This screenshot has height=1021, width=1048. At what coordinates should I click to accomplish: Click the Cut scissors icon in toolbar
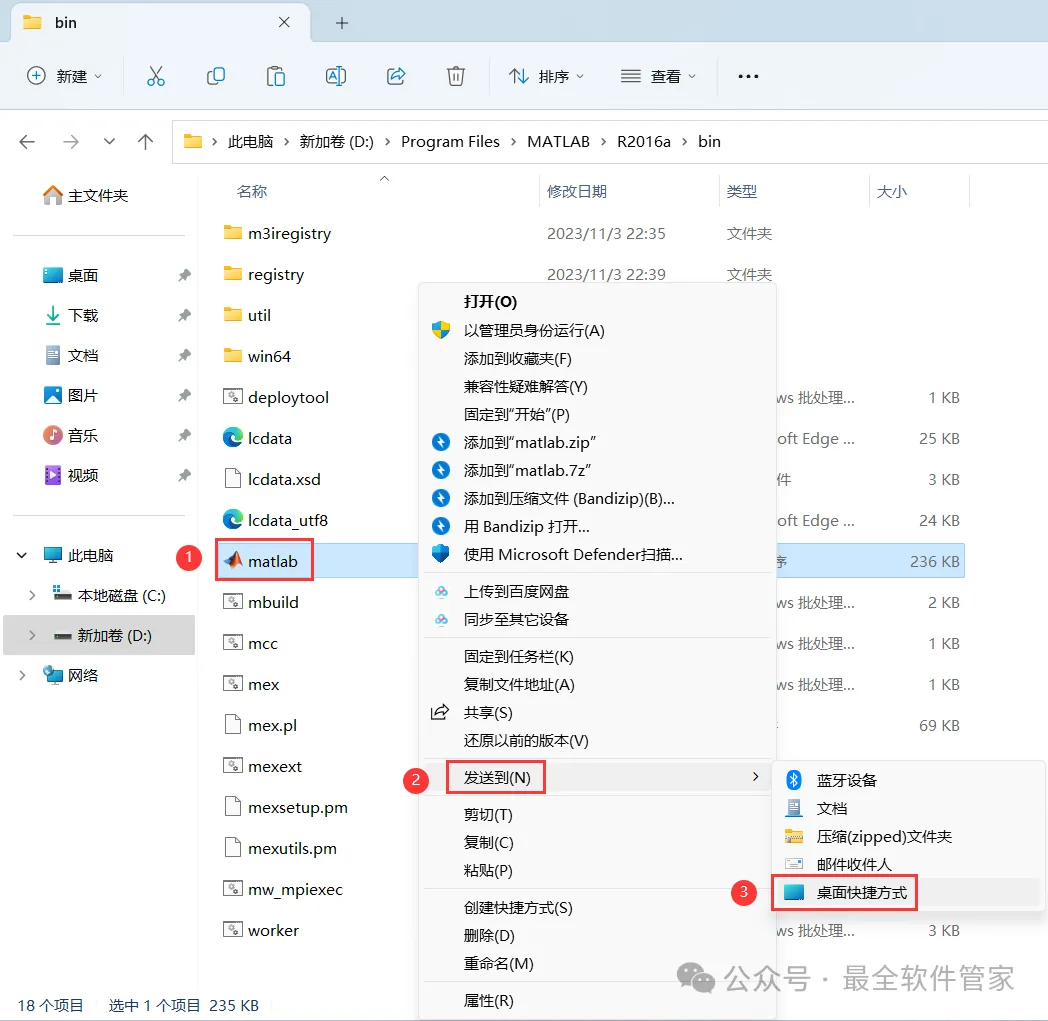156,76
